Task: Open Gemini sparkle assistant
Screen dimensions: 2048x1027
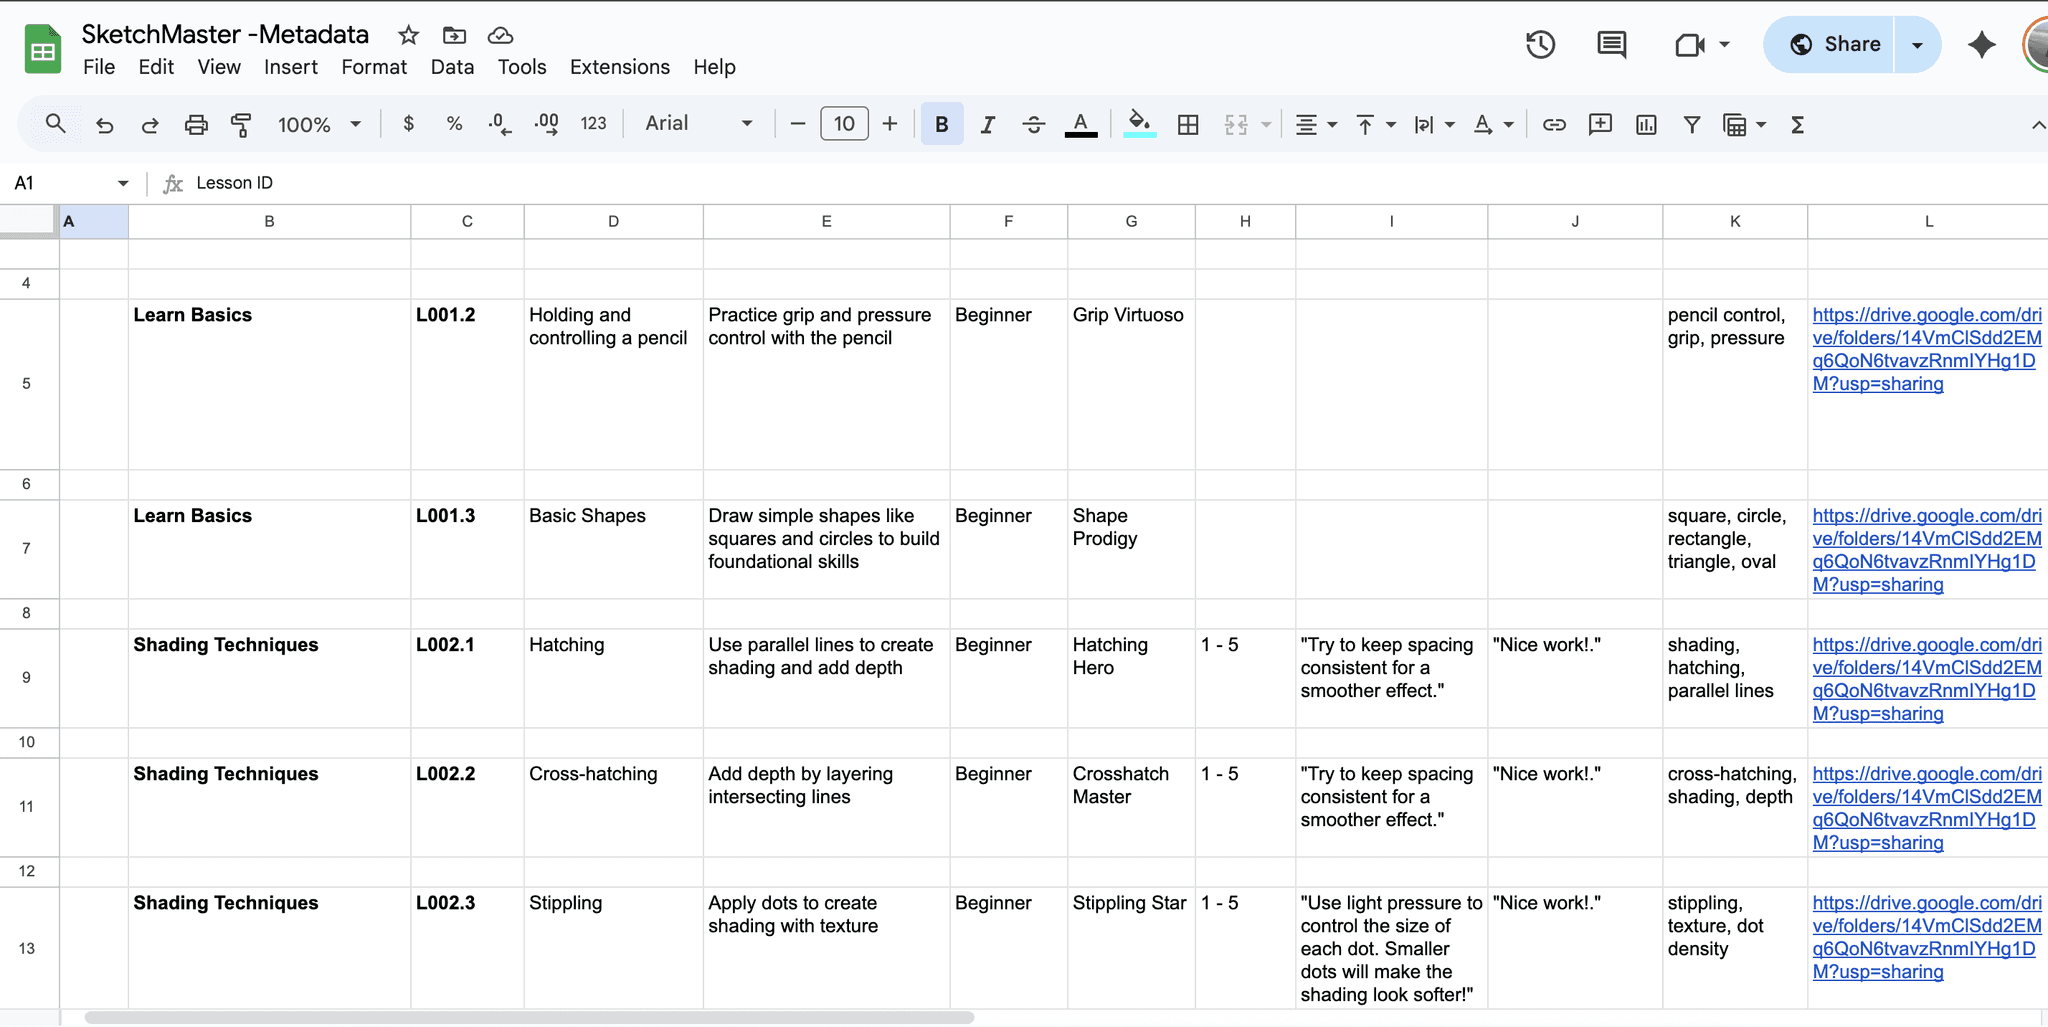Action: (1981, 44)
